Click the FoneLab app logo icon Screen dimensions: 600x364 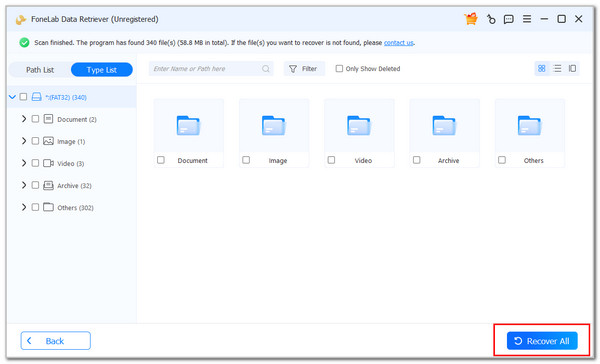tap(21, 20)
